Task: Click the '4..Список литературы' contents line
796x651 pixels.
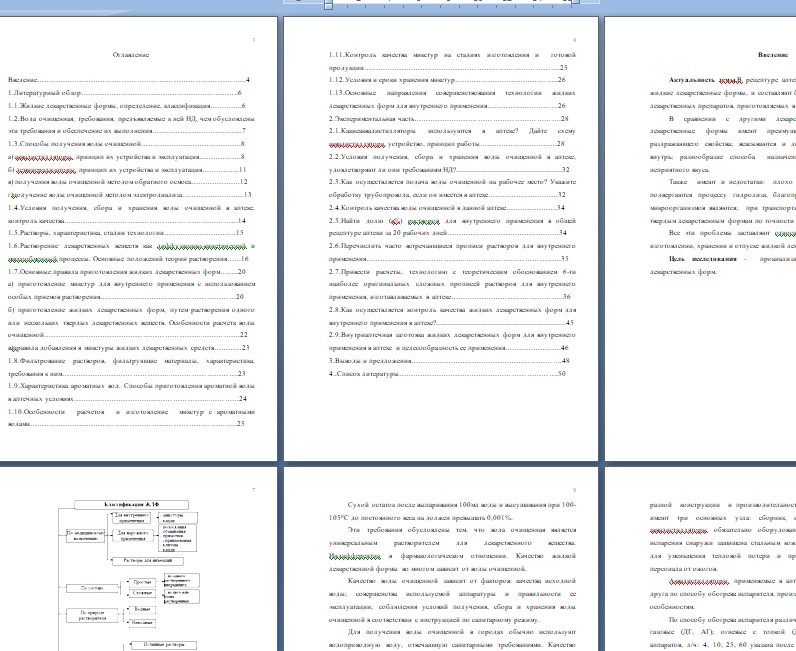Action: [447, 374]
